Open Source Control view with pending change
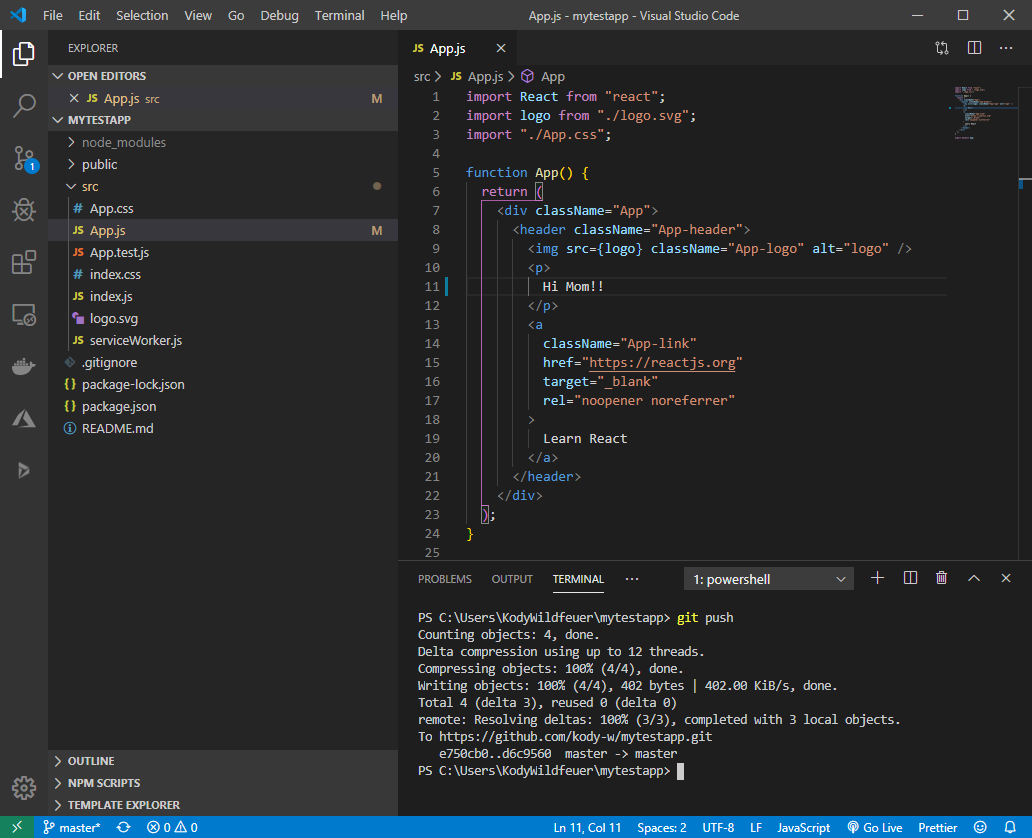Screen dimensions: 1032x838 tap(24, 158)
